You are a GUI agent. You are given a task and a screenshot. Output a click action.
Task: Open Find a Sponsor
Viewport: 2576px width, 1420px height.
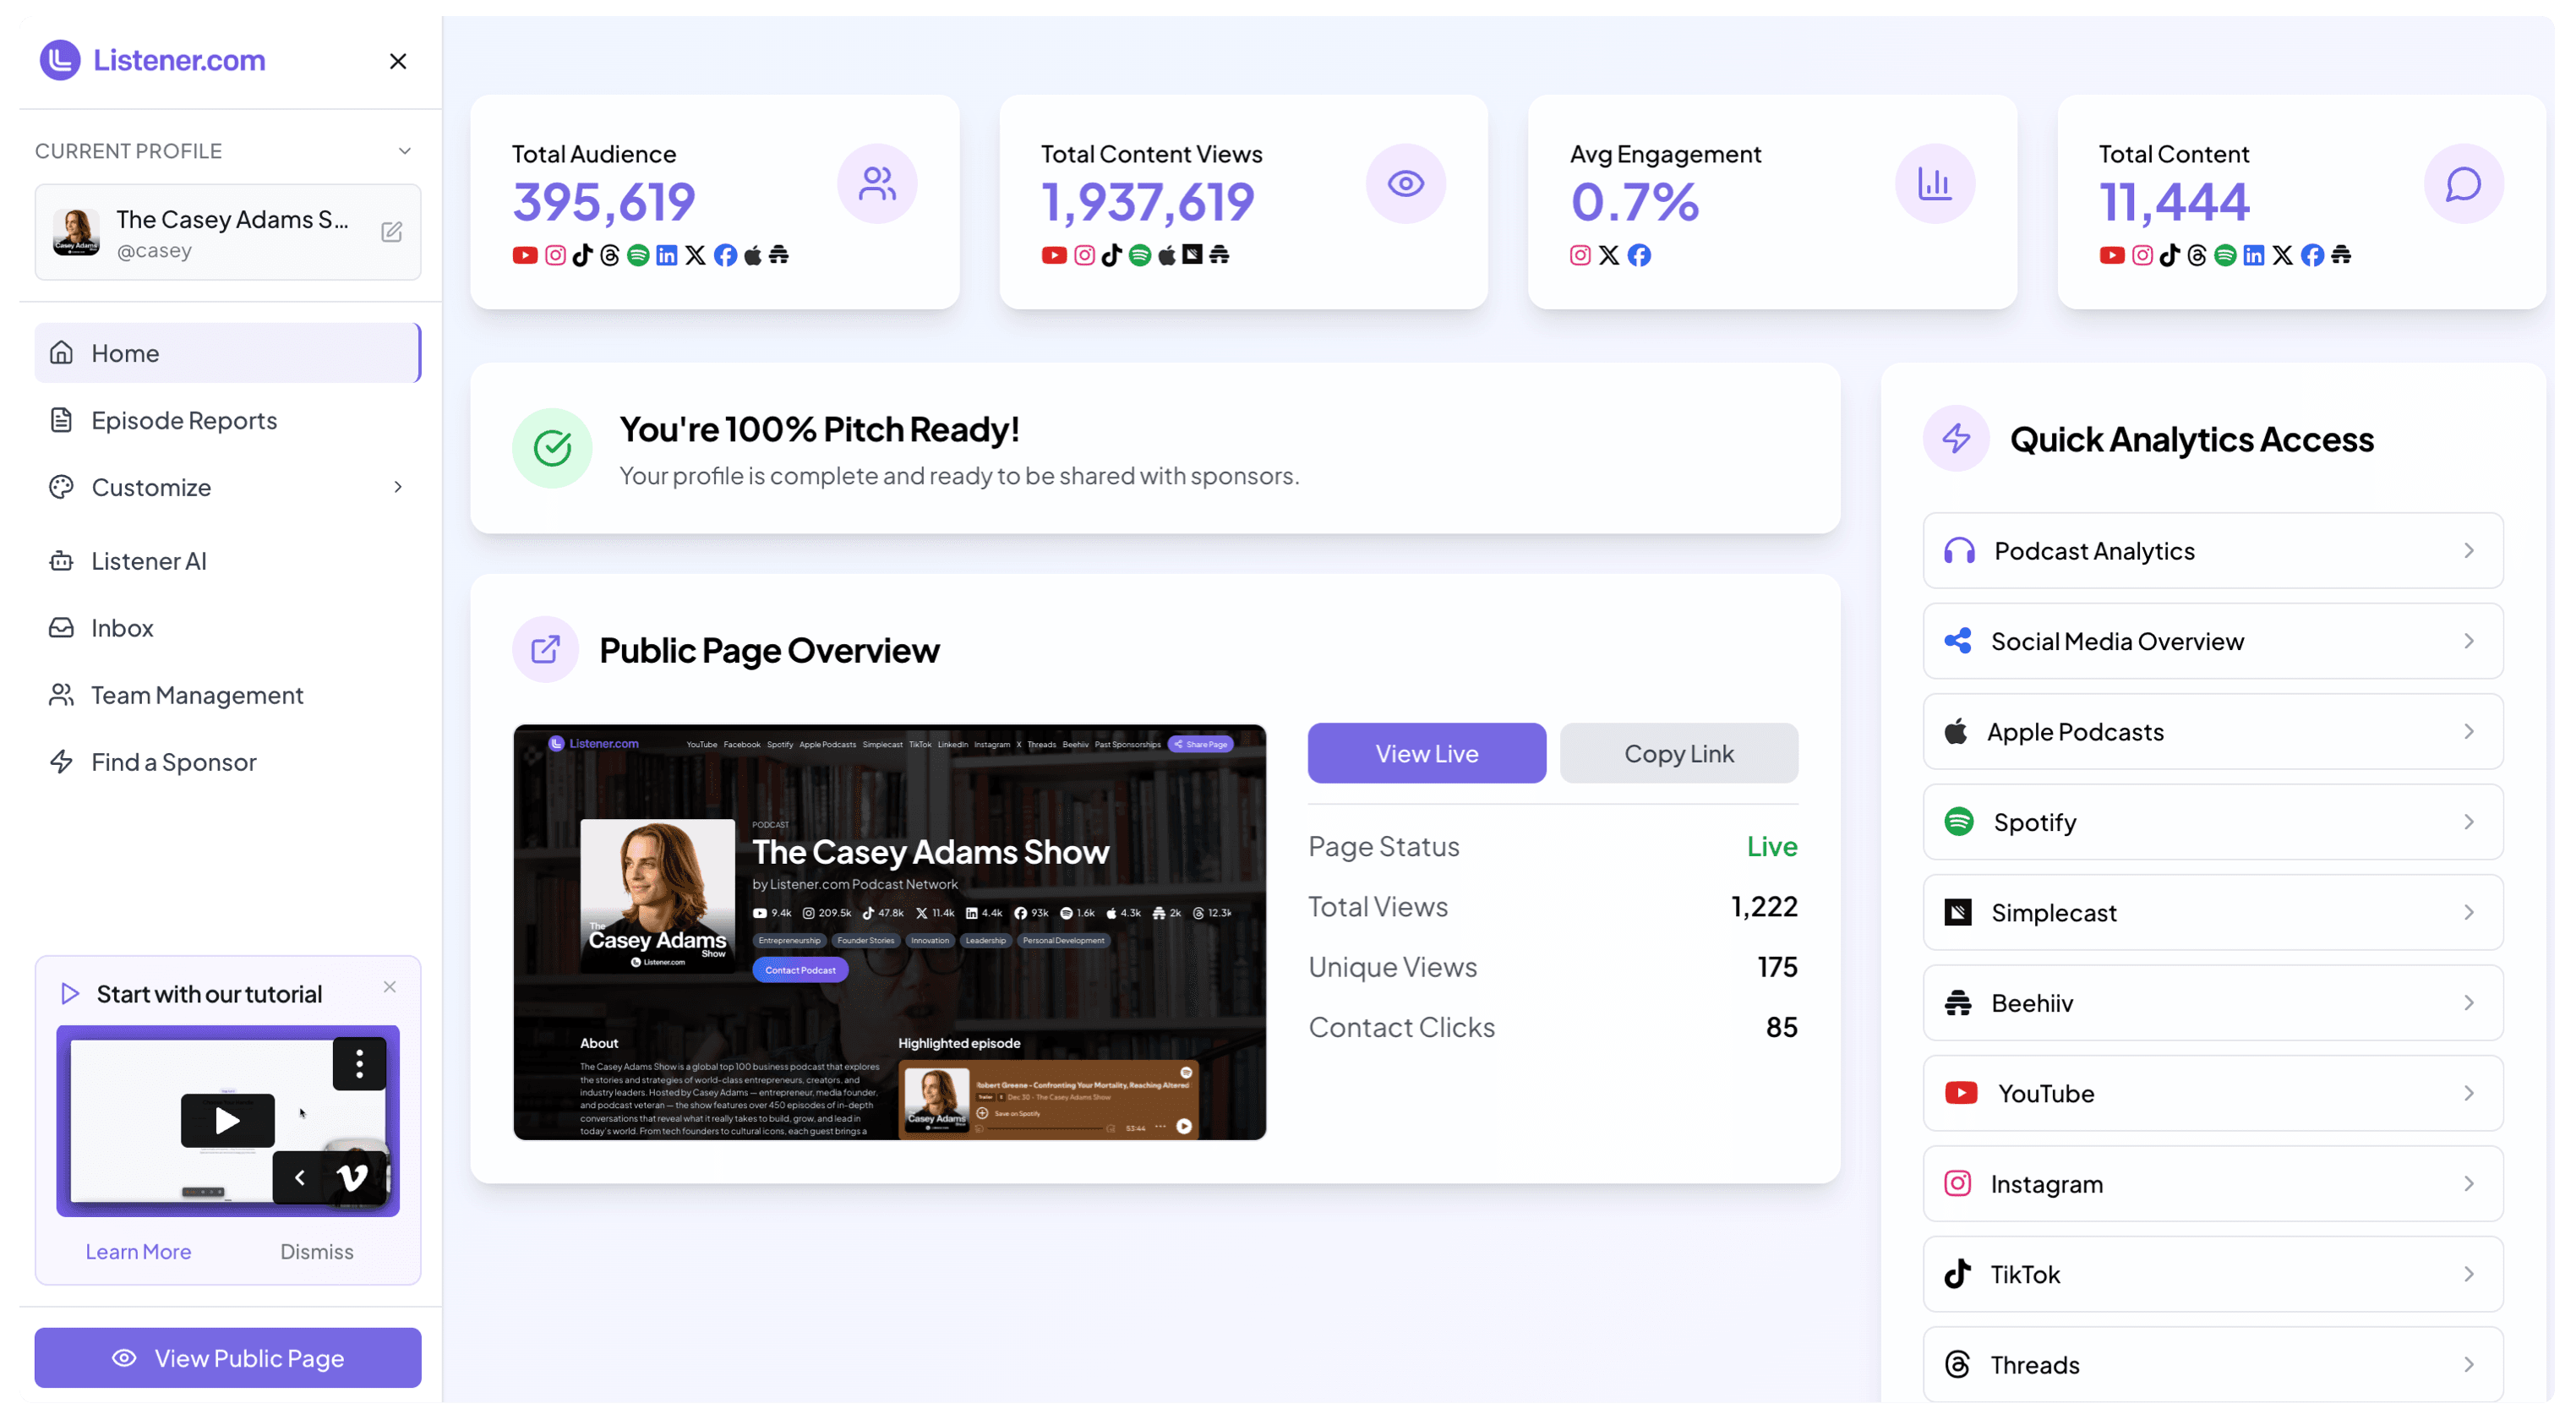(x=228, y=762)
